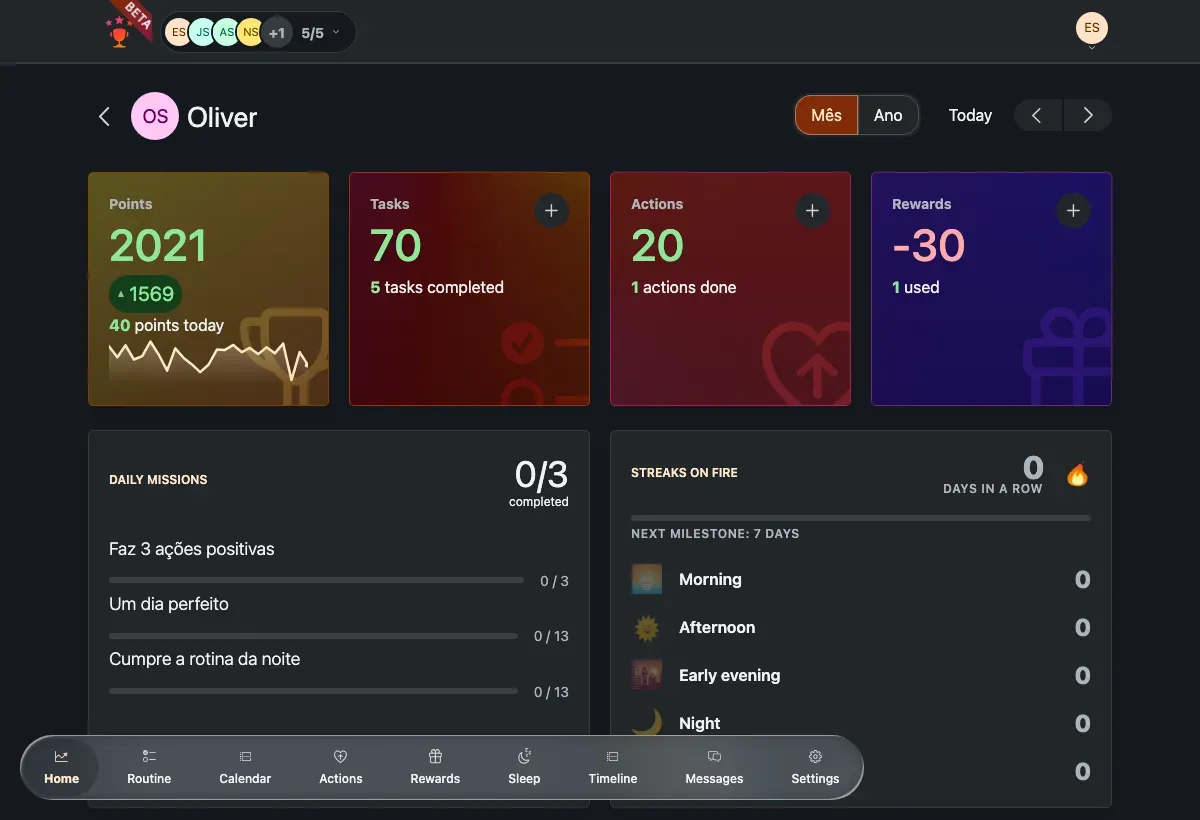Open the Routine tab
Screen dimensions: 1200x820
tap(149, 767)
